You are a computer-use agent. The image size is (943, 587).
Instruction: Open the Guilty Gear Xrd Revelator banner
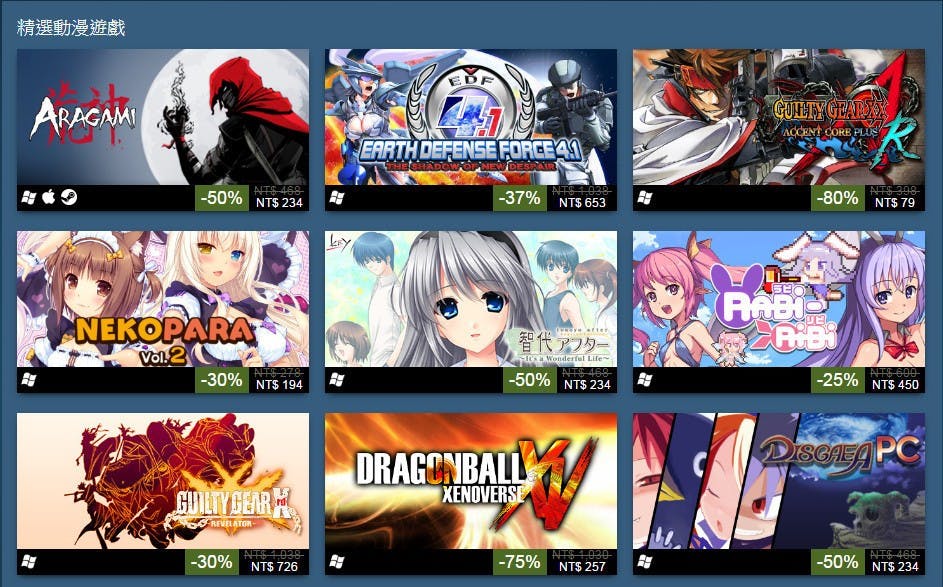point(163,481)
